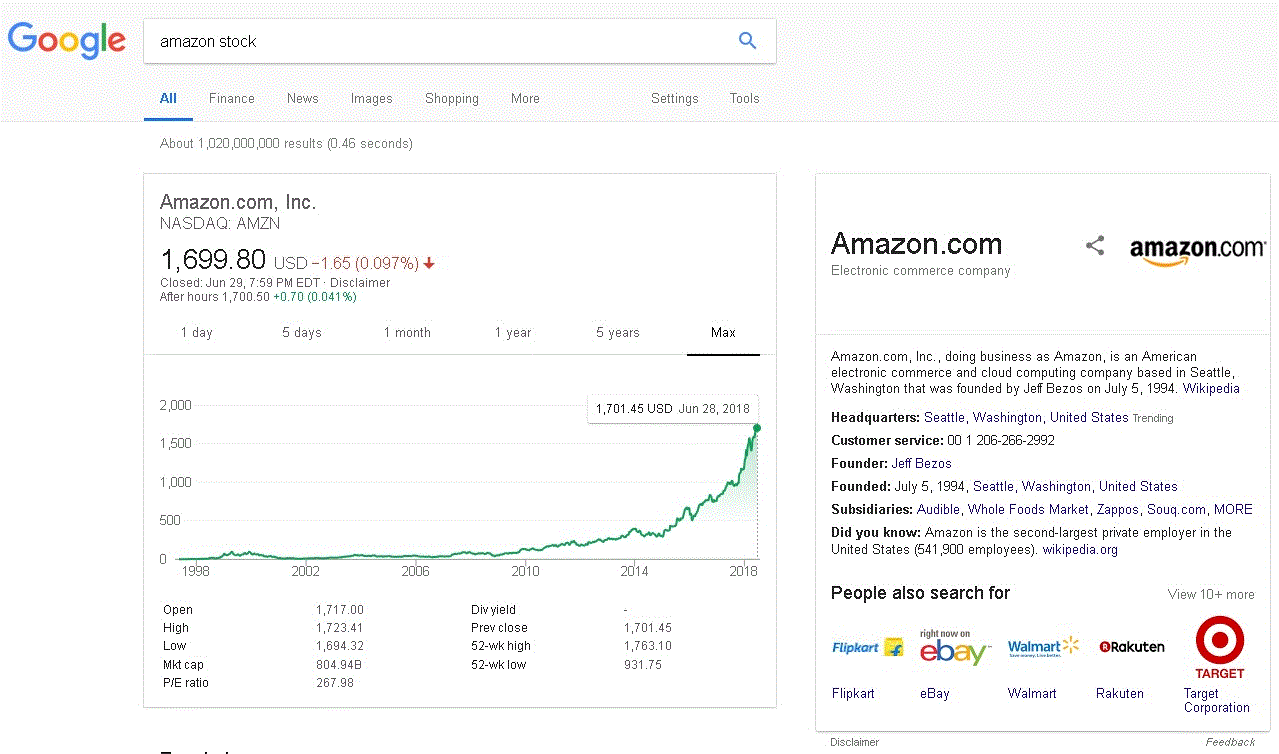Switch to the Finance tab

pyautogui.click(x=232, y=98)
